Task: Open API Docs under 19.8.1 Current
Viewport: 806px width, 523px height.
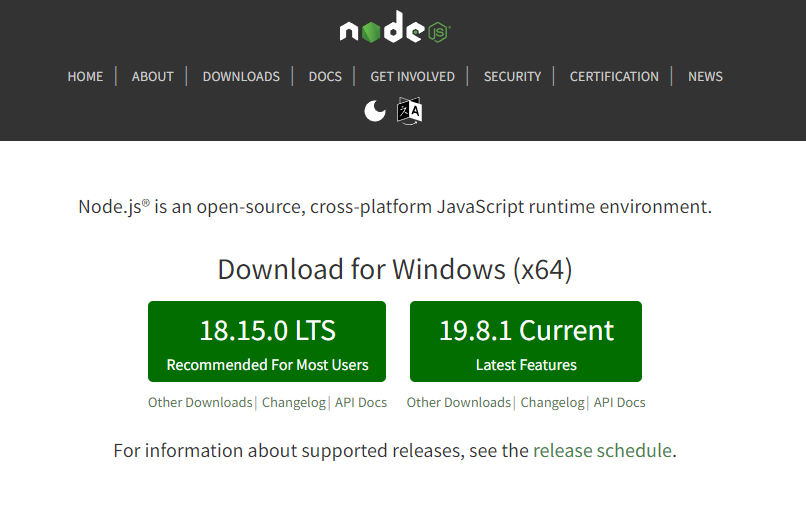Action: (x=619, y=402)
